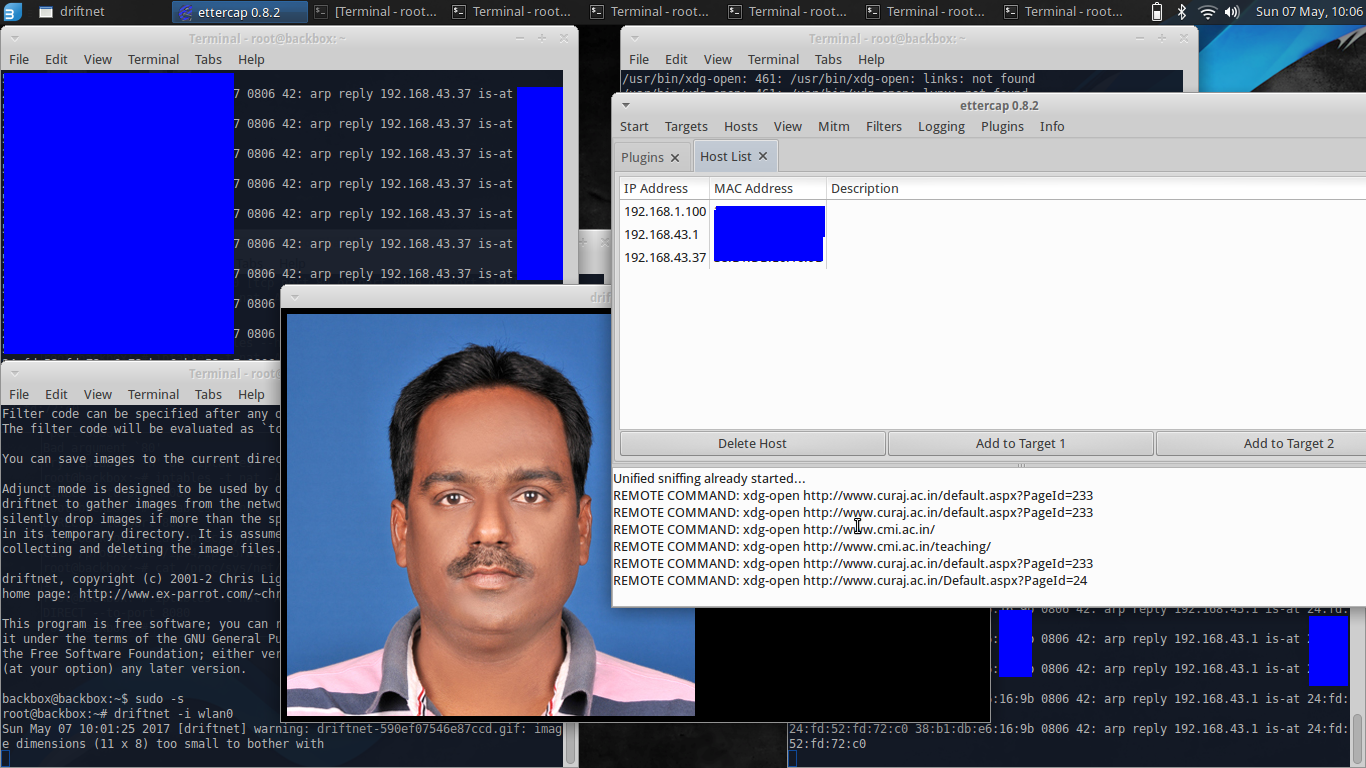
Task: Open the Plugins menu in ettercap menubar
Action: (x=1002, y=127)
